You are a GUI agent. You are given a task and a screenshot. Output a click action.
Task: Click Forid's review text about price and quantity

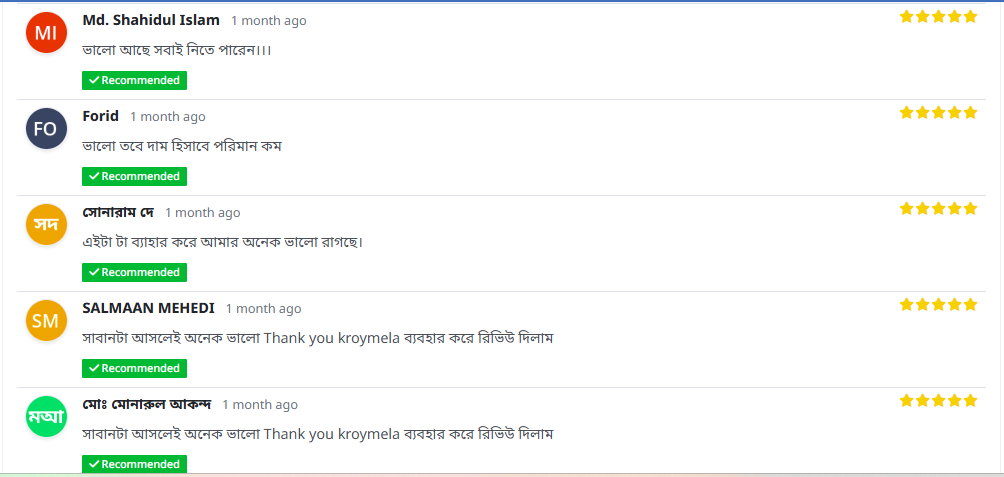pos(182,146)
